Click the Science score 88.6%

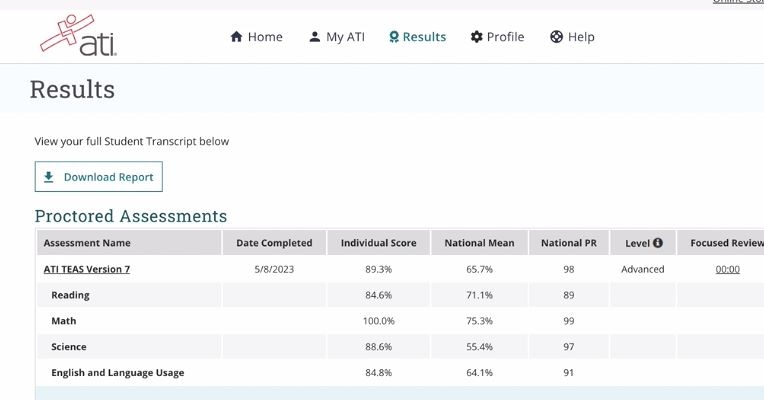point(379,346)
